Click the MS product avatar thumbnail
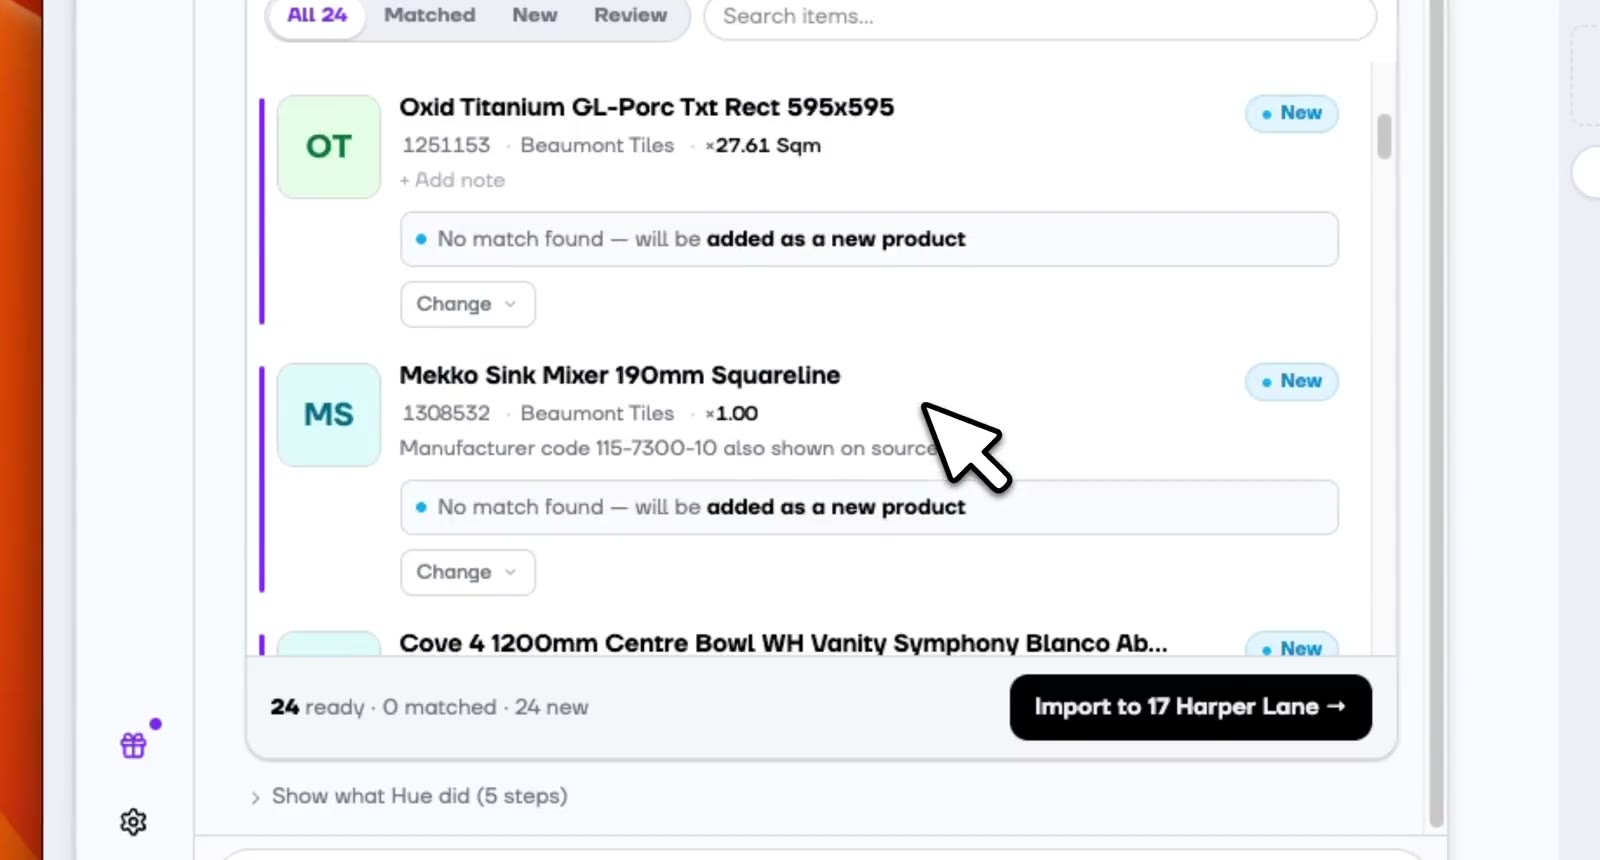 tap(329, 415)
